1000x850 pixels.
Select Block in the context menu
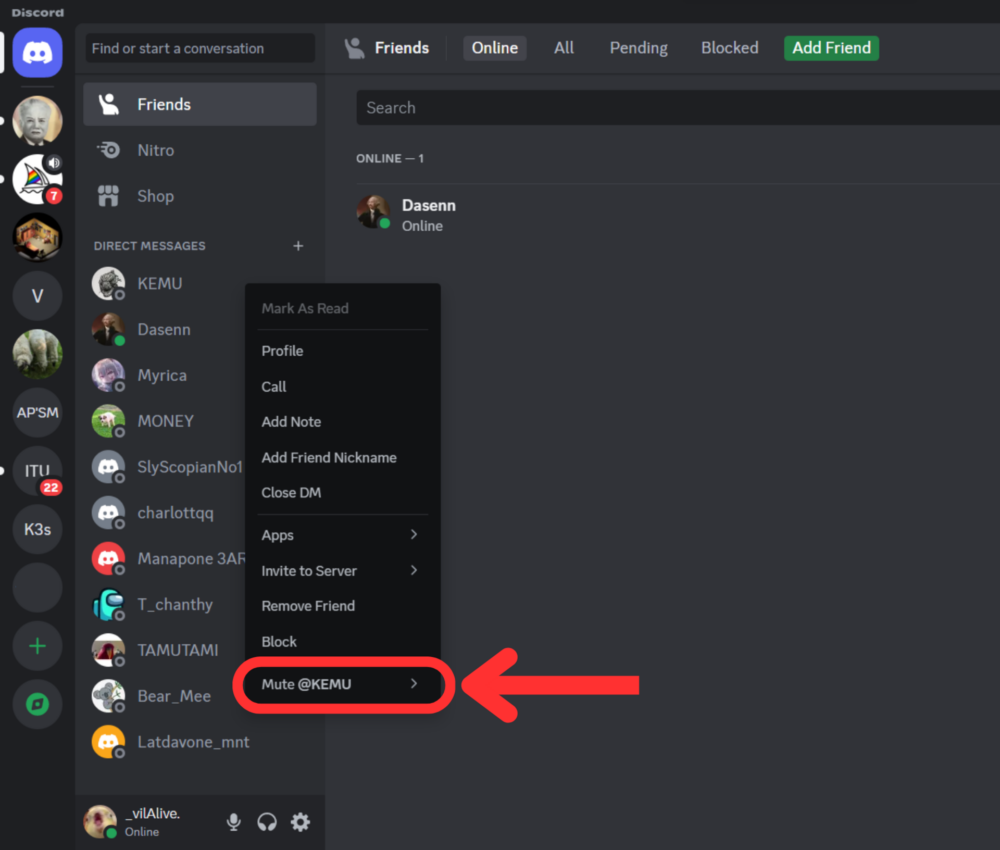[x=279, y=641]
